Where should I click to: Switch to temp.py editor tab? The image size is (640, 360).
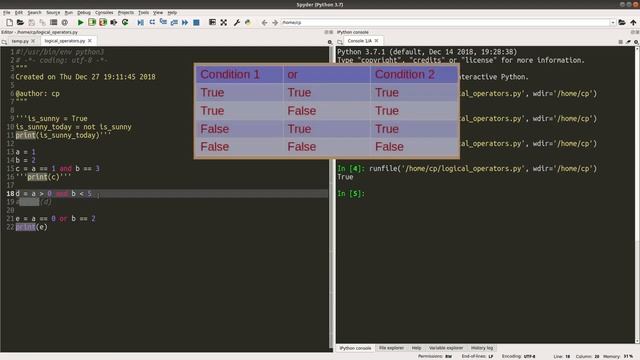point(20,41)
